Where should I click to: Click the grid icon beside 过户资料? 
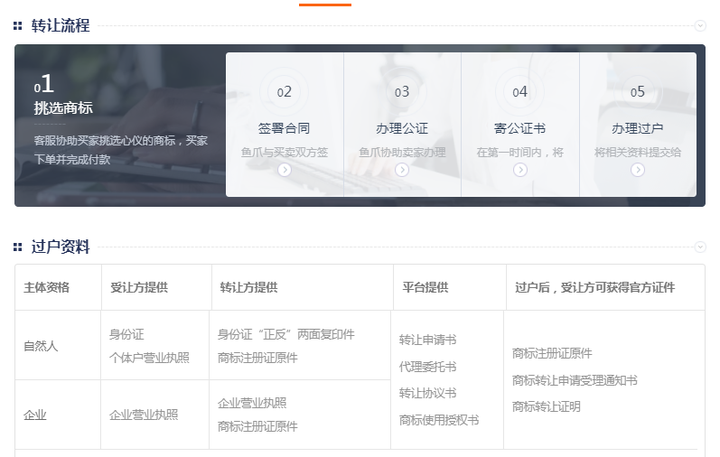point(17,248)
